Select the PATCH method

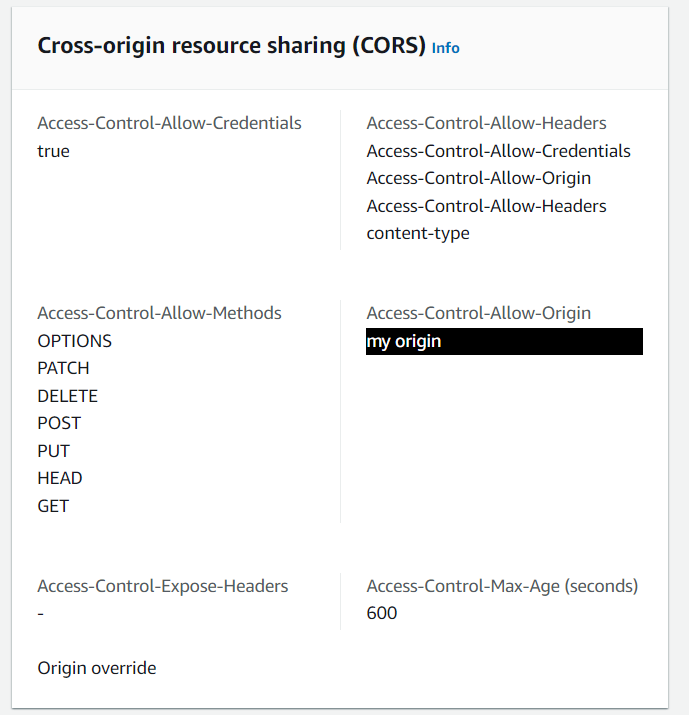pyautogui.click(x=63, y=368)
